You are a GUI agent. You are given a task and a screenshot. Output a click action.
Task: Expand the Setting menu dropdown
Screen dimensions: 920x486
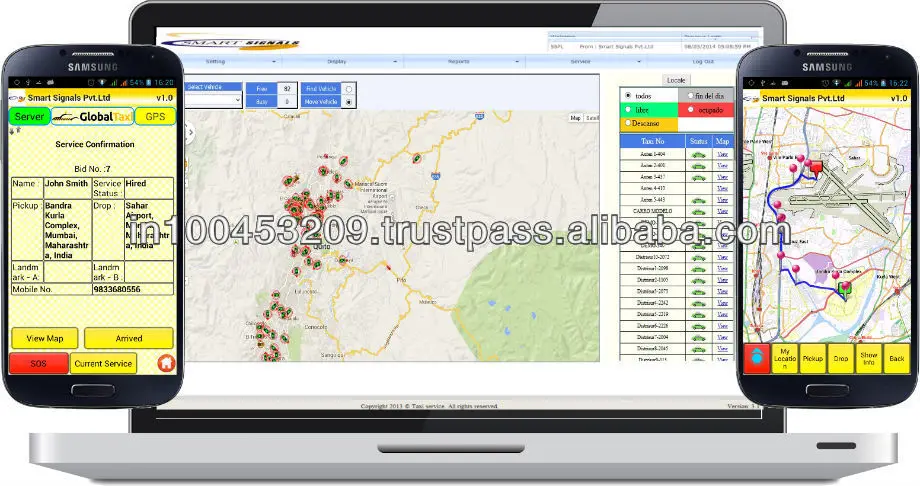click(217, 62)
